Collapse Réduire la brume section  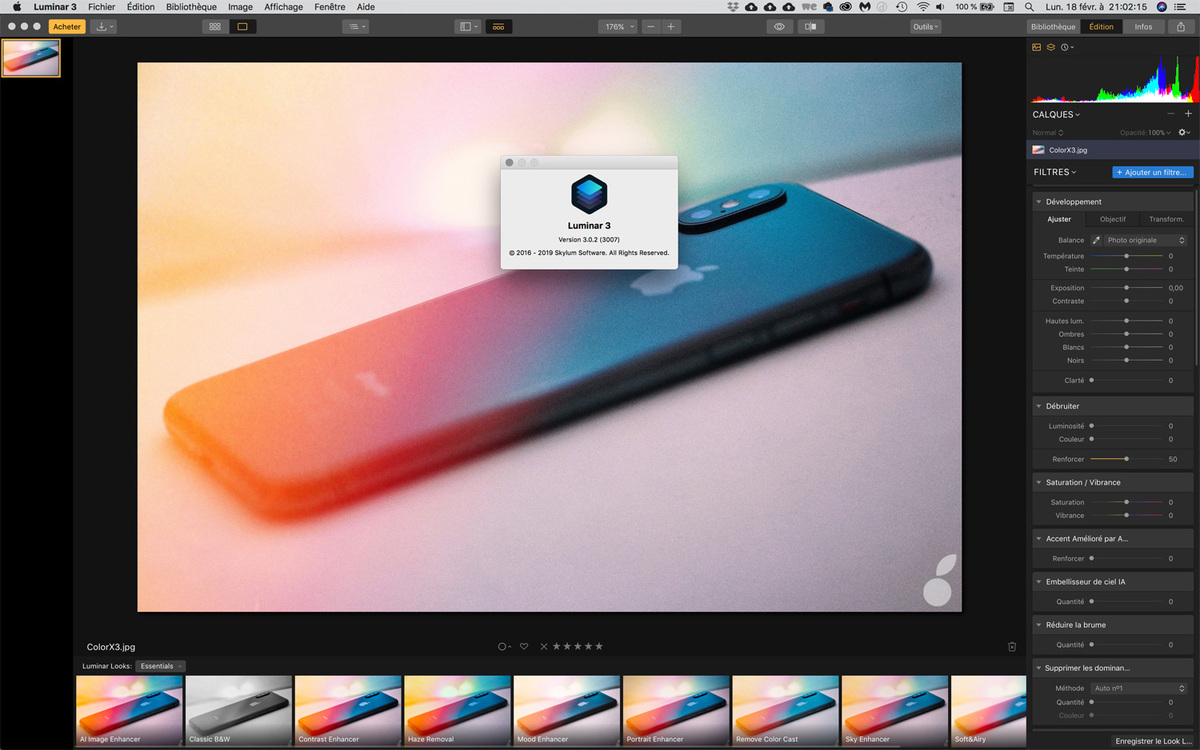(1039, 625)
